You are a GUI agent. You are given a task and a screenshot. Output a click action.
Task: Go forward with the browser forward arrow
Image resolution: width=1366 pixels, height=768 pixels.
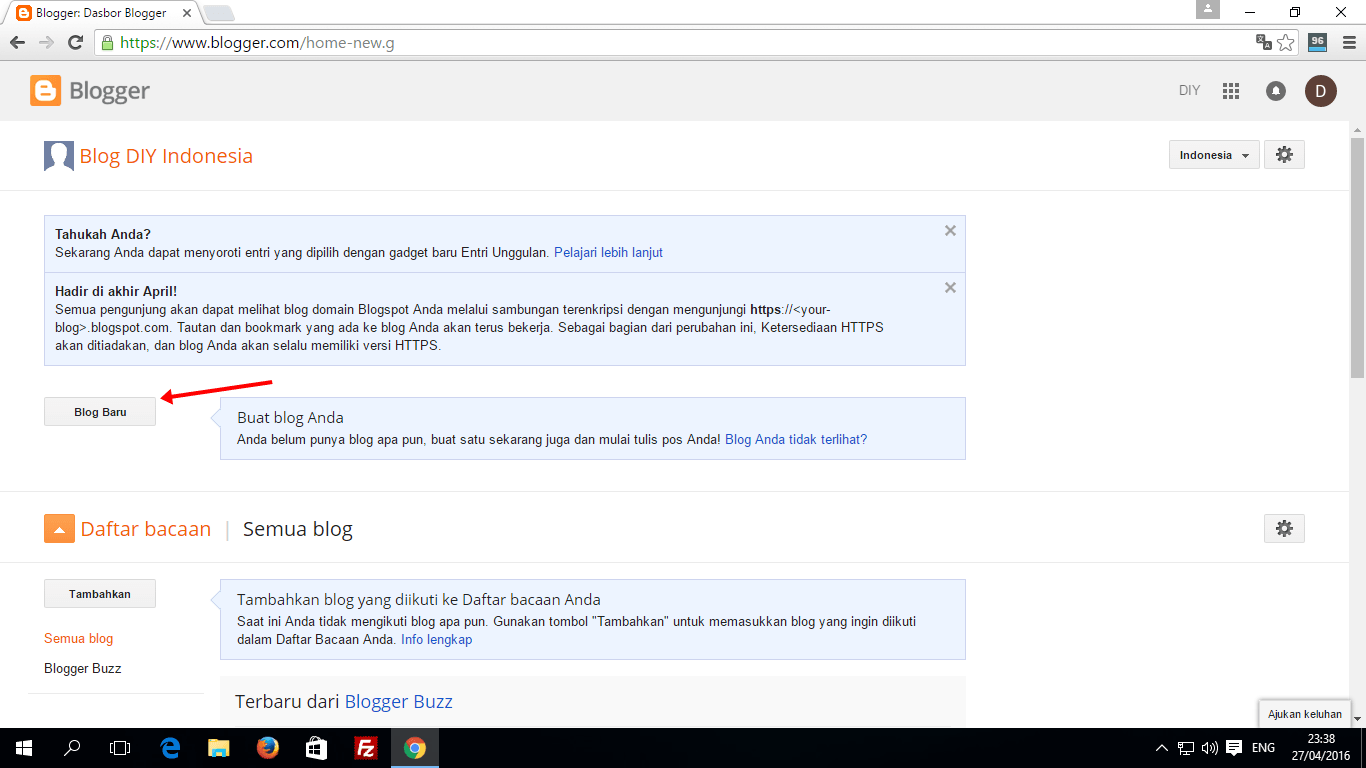tap(46, 43)
